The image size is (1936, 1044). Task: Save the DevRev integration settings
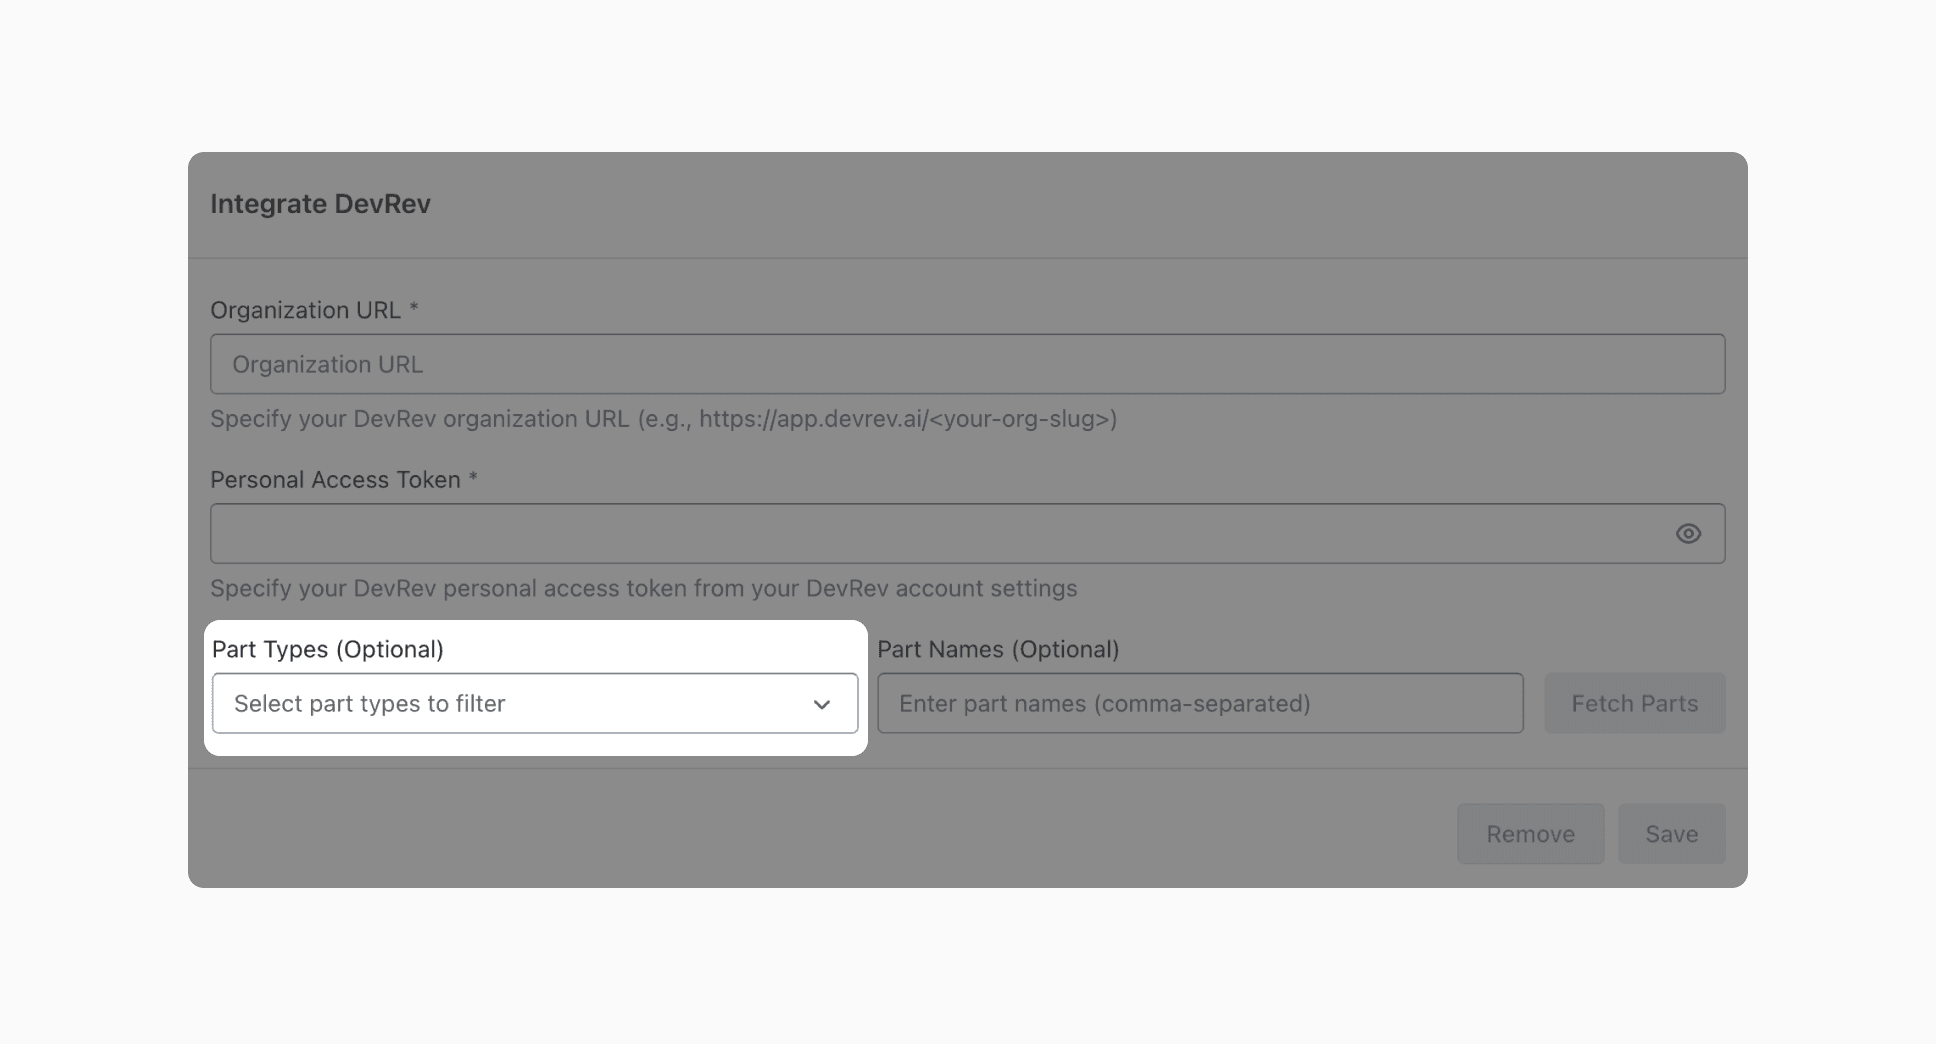[1672, 834]
